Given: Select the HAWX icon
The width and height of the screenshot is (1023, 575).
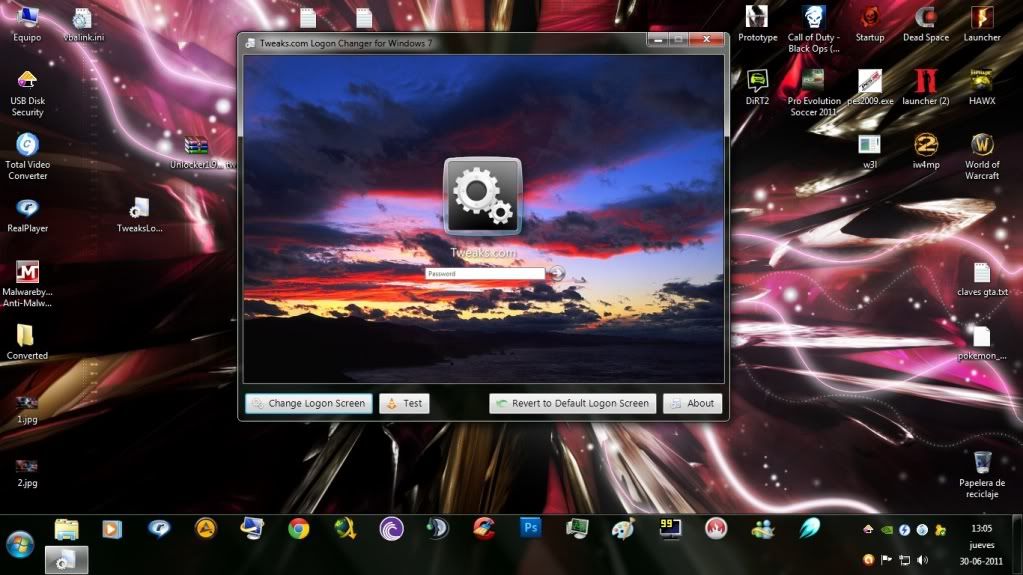Looking at the screenshot, I should 982,87.
